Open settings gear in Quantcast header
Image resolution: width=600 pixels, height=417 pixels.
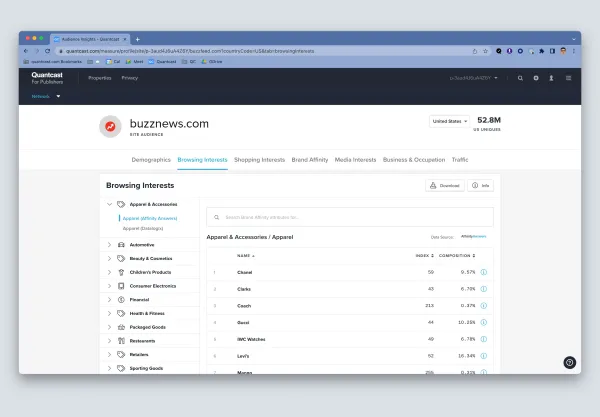point(536,78)
